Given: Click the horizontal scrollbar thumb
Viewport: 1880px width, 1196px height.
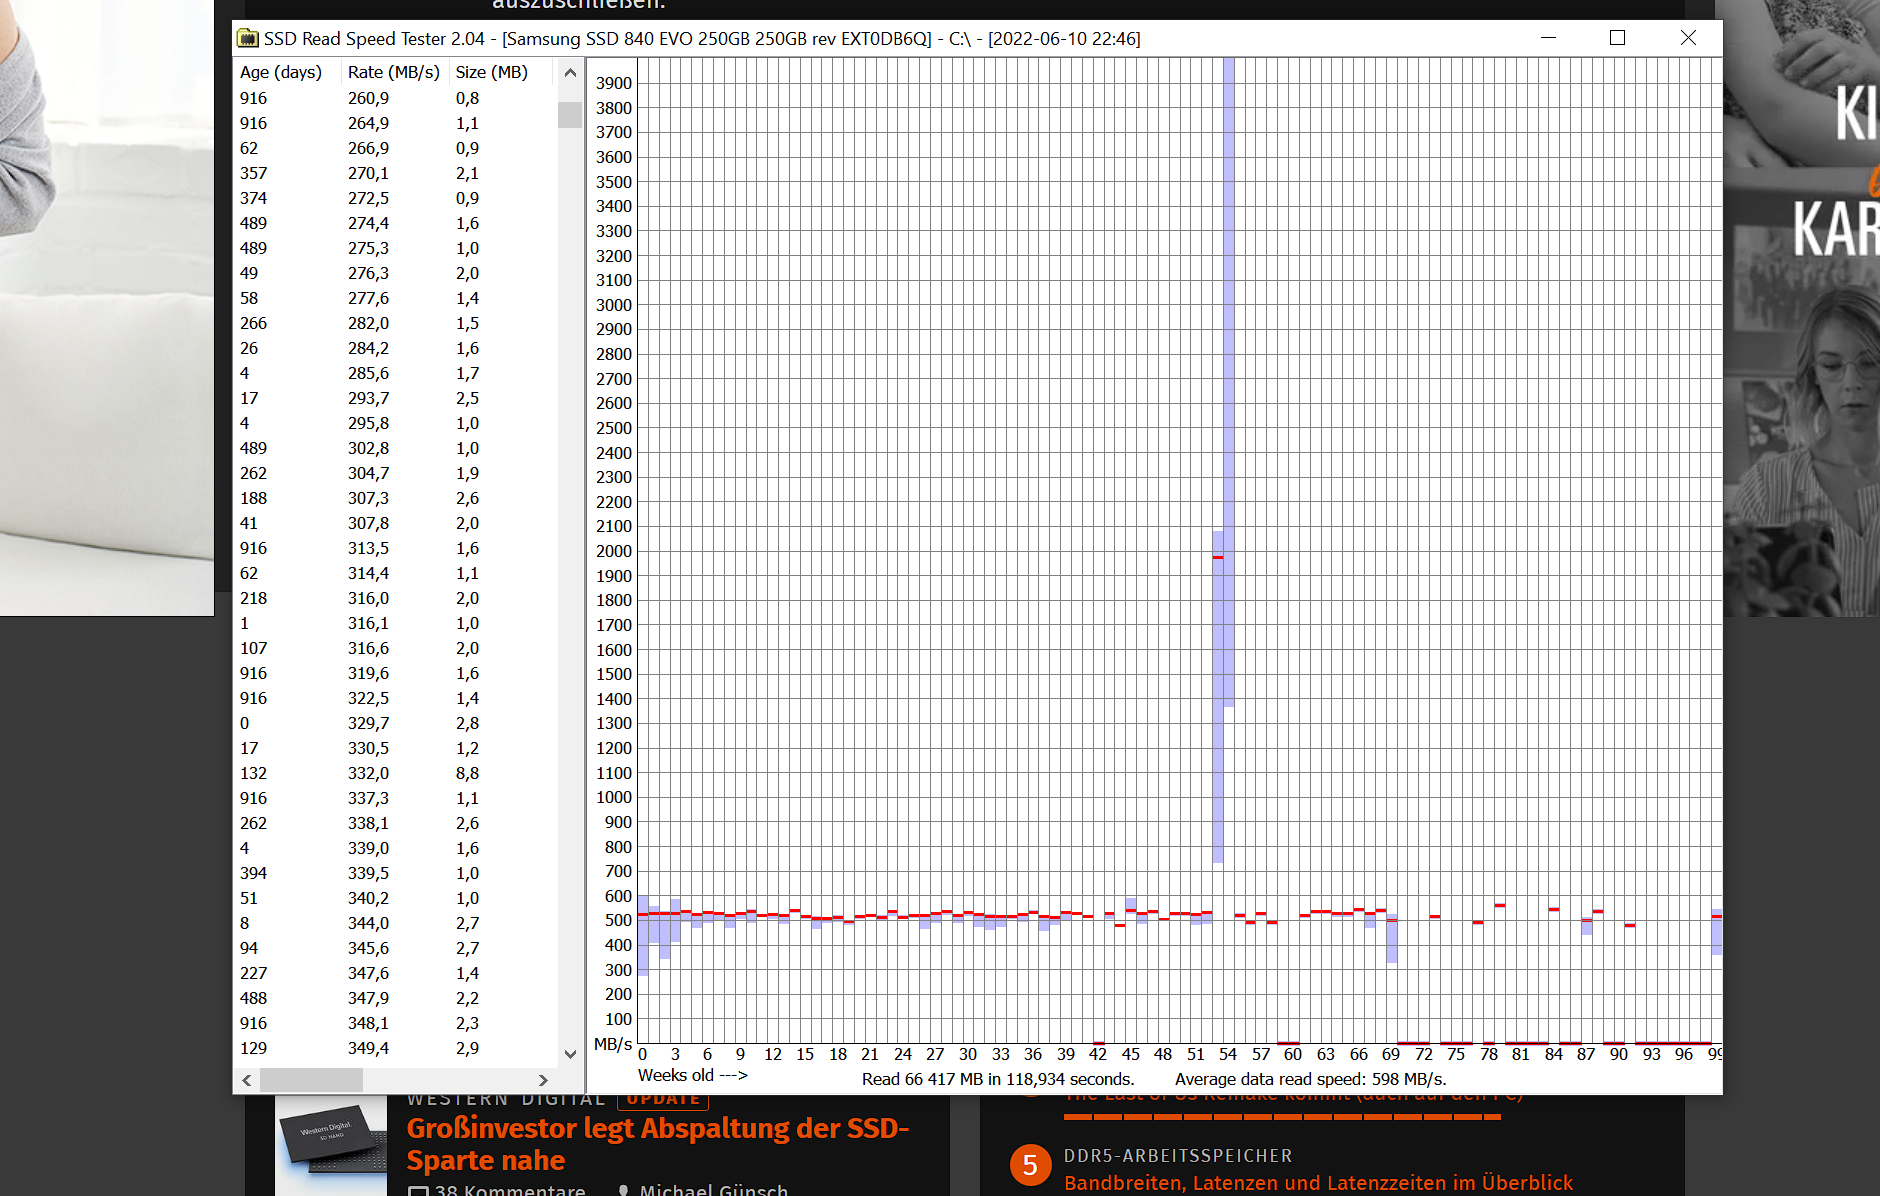Looking at the screenshot, I should (x=311, y=1080).
